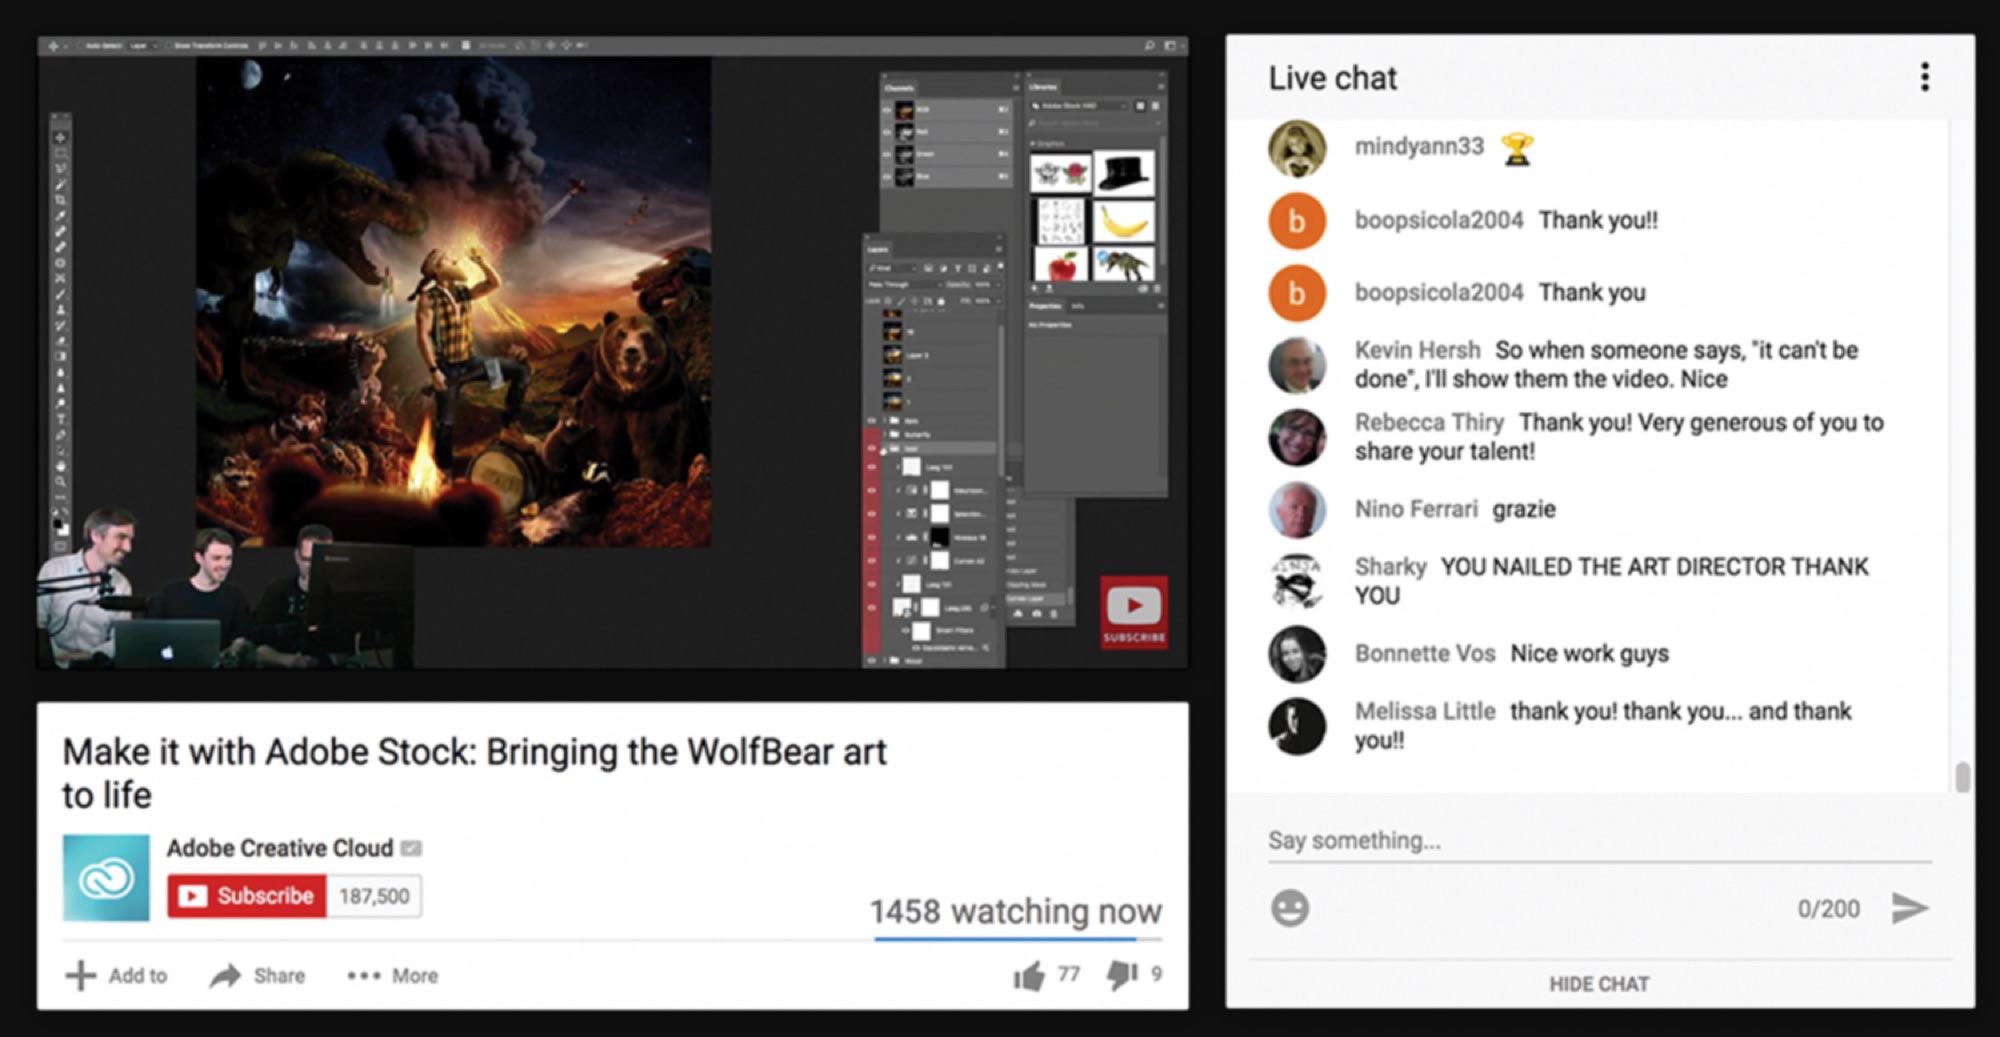
Task: Switch Libraries panel to grid view icon
Action: 1140,106
